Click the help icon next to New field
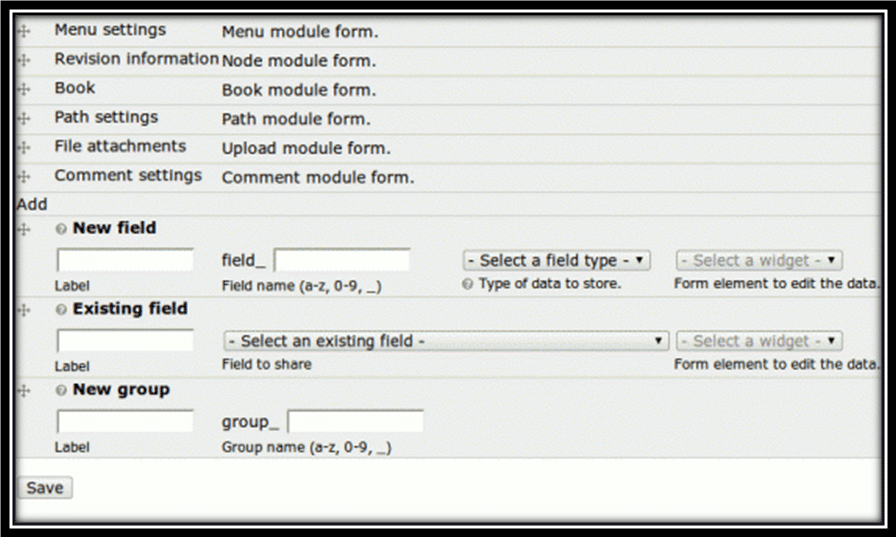This screenshot has height=537, width=896. coord(62,229)
